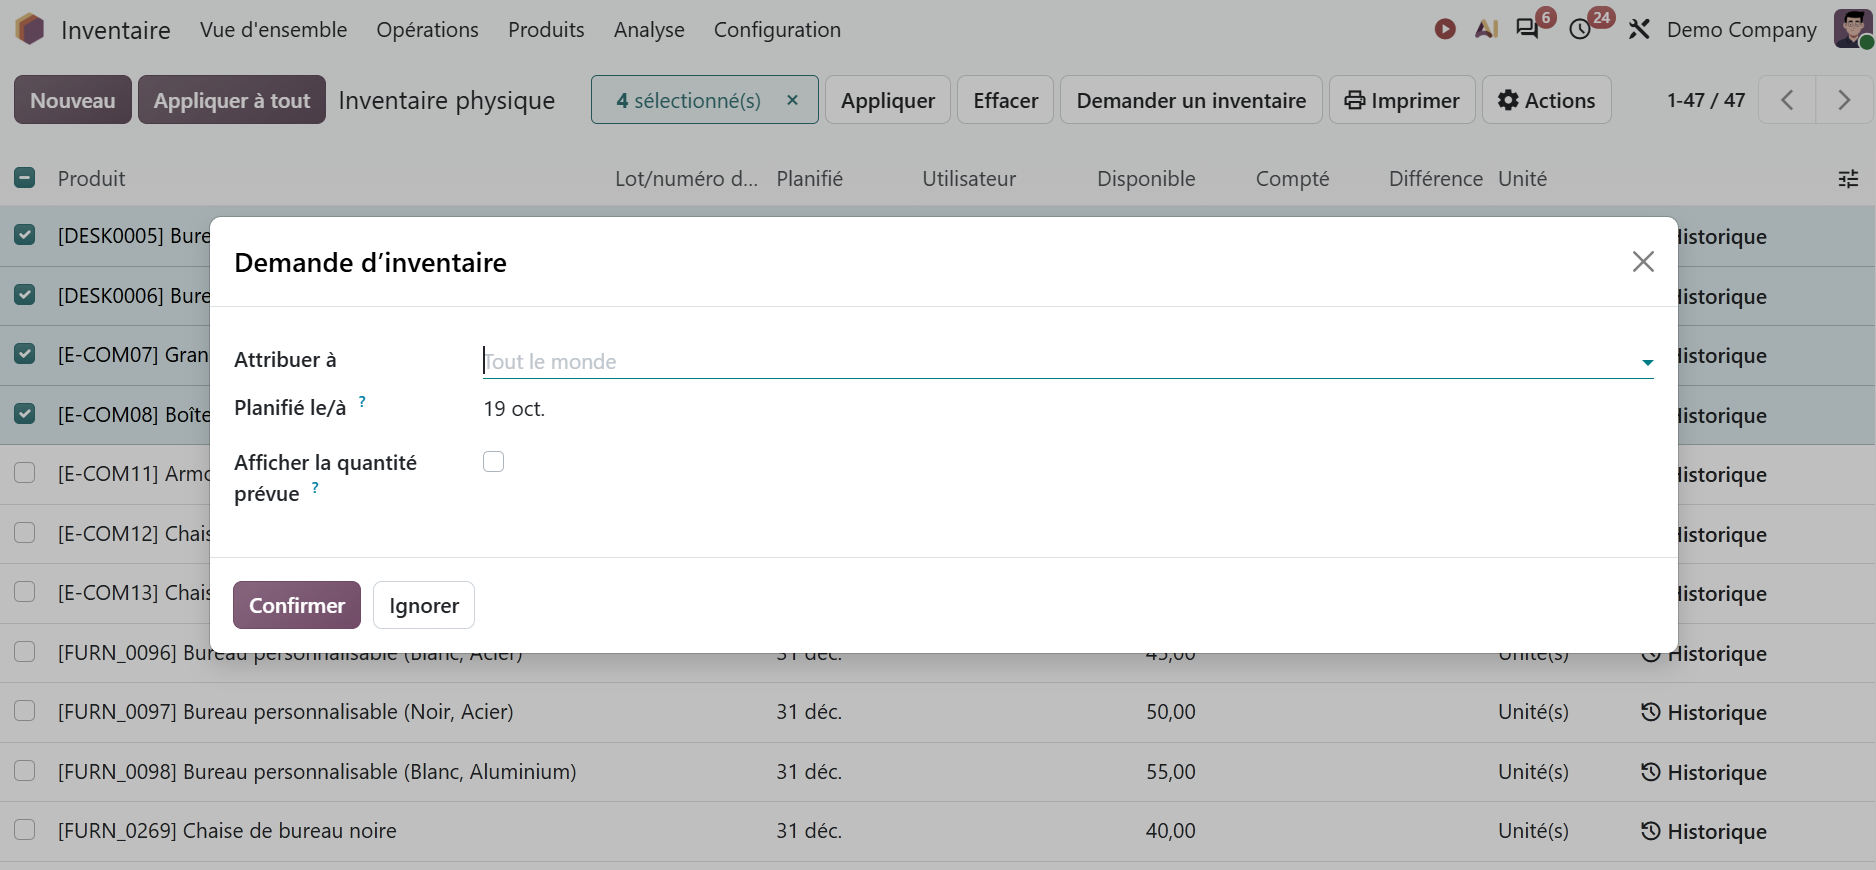Open Historique for FURN_0097 row
This screenshot has height=870, width=1876.
pos(1704,713)
